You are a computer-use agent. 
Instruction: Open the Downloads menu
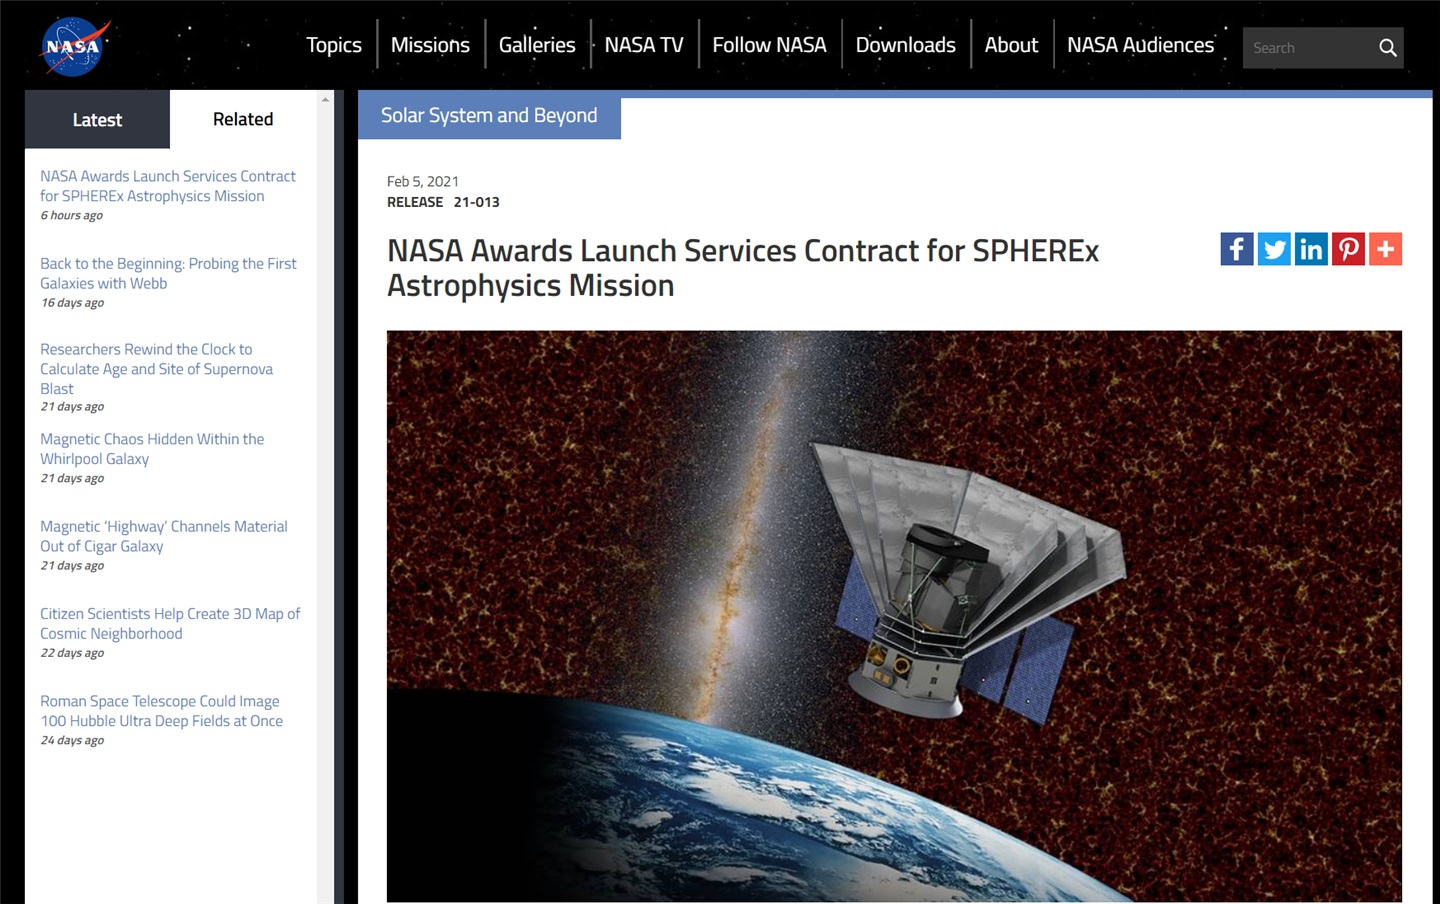coord(906,45)
